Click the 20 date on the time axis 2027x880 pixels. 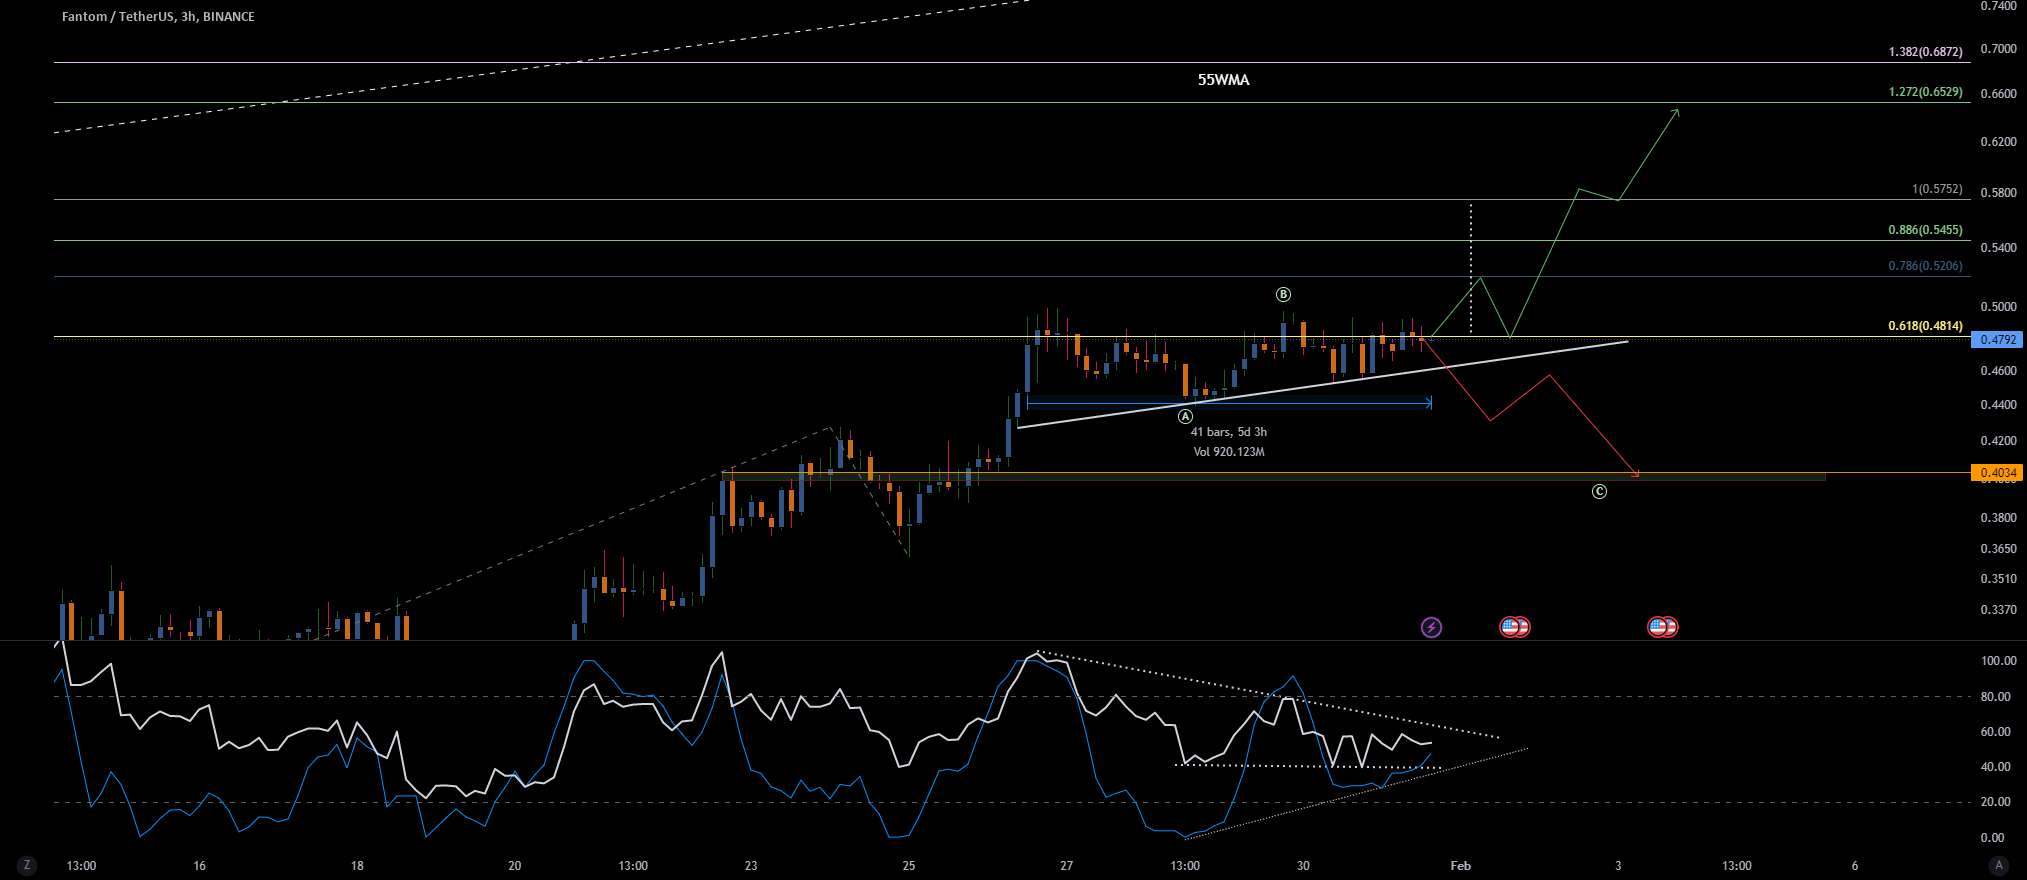click(514, 866)
